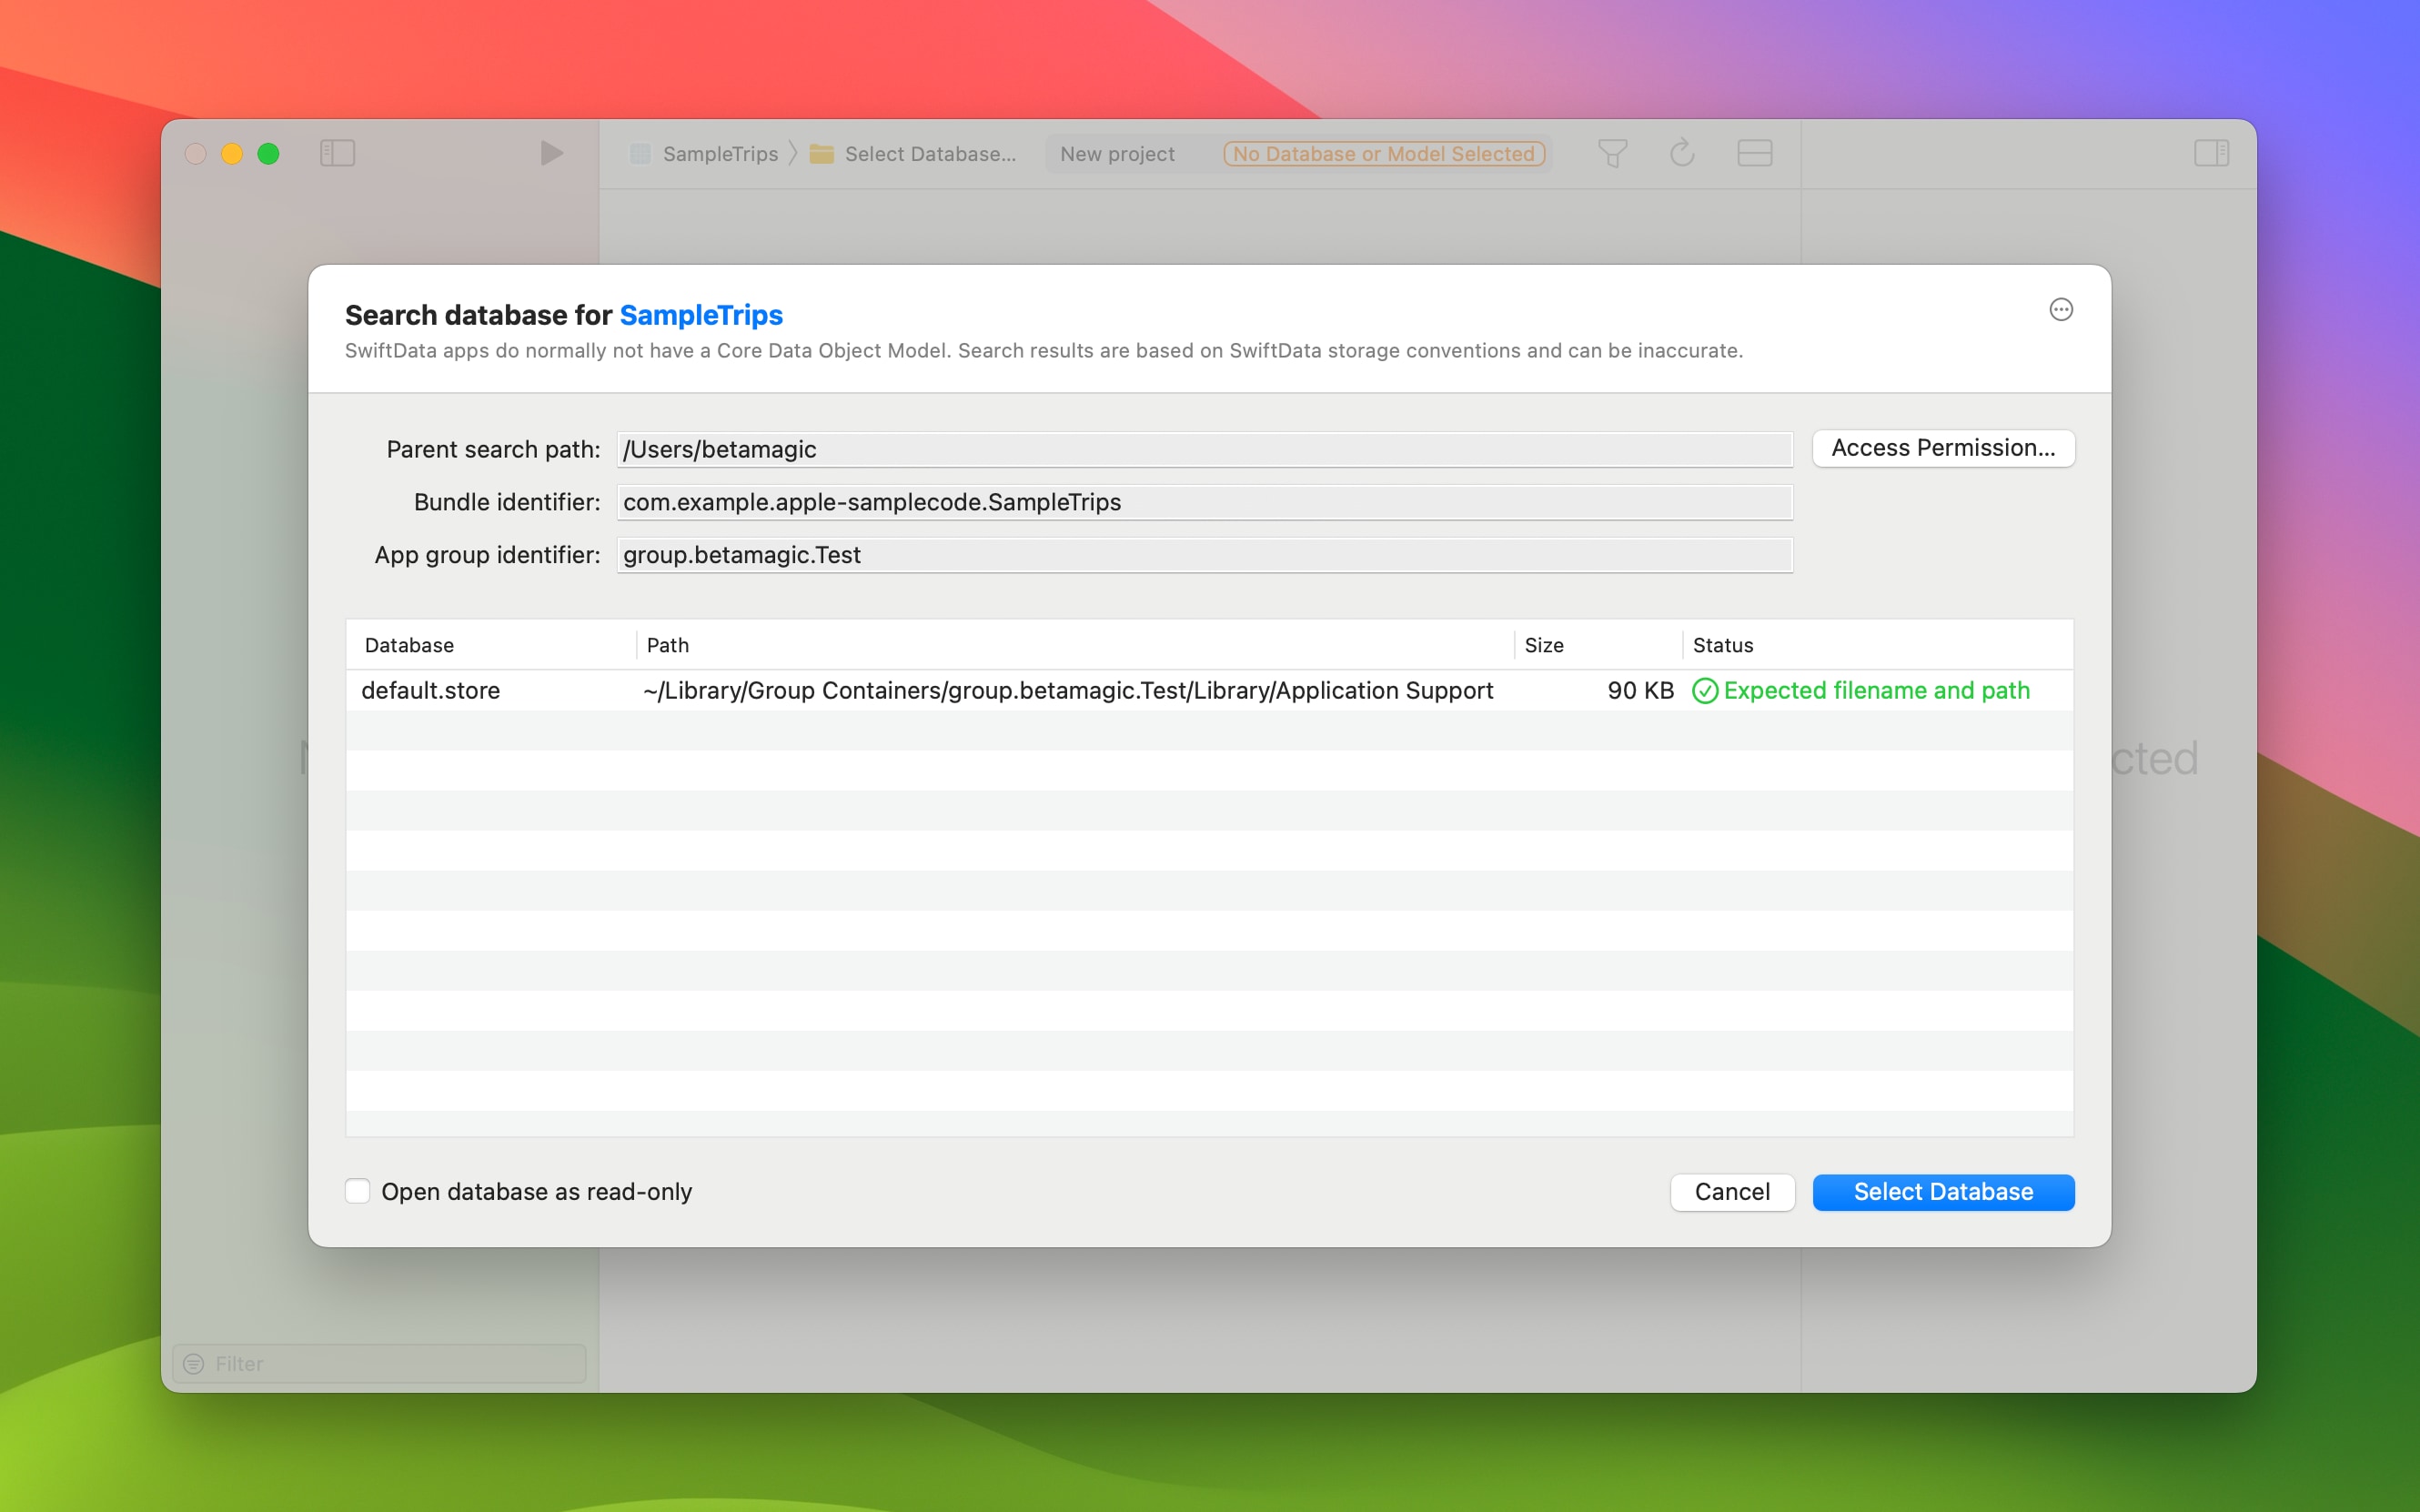Select the default.store database row
The image size is (2420, 1512).
pyautogui.click(x=1209, y=691)
